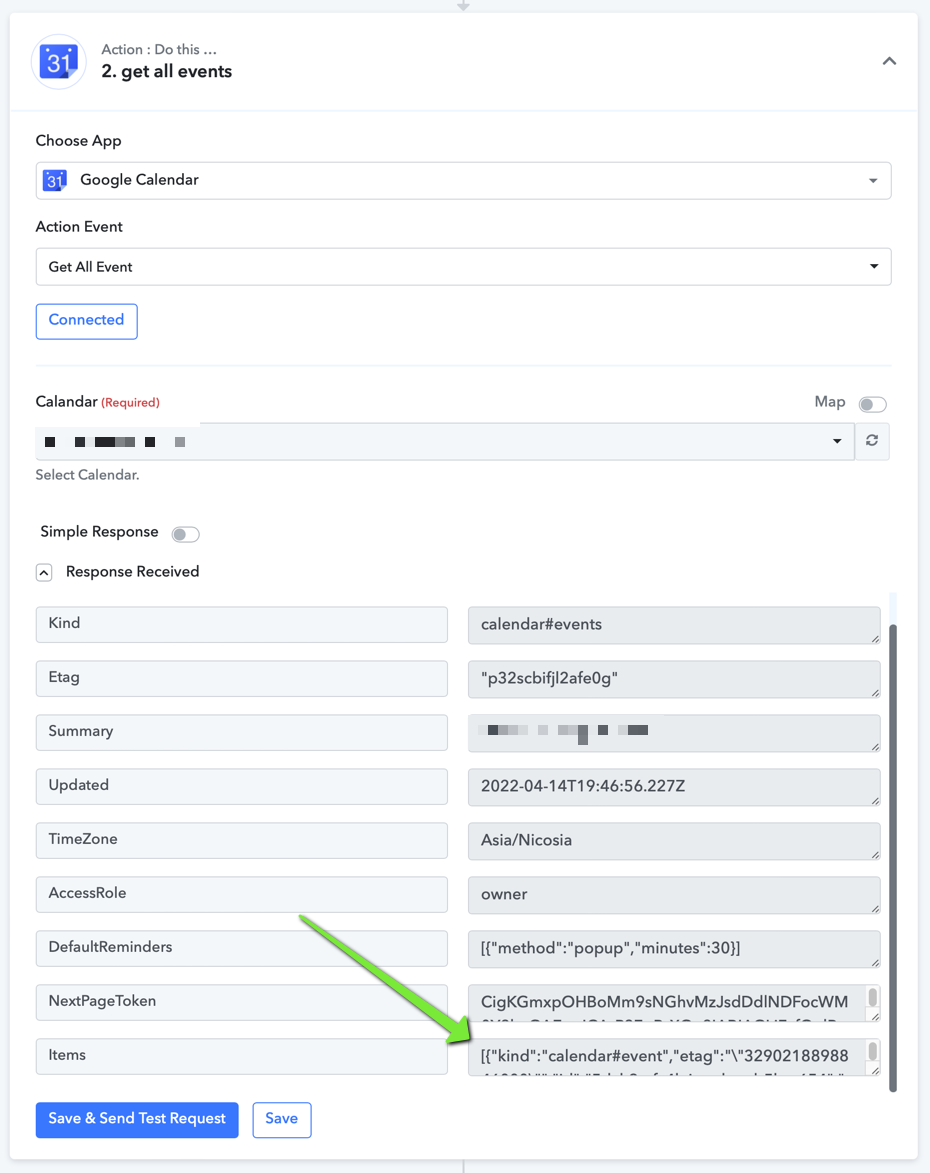Open the Choose App dropdown
Image resolution: width=930 pixels, height=1173 pixels.
463,180
